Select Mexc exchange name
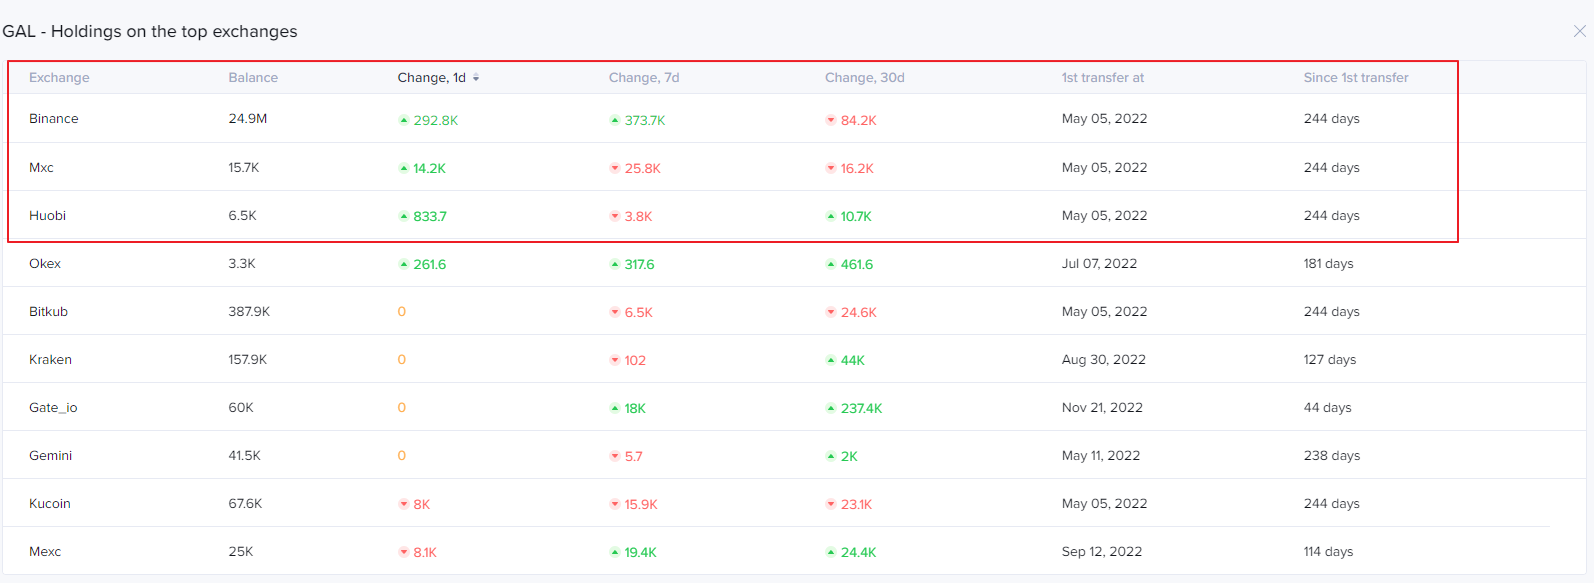This screenshot has width=1594, height=583. tap(45, 551)
